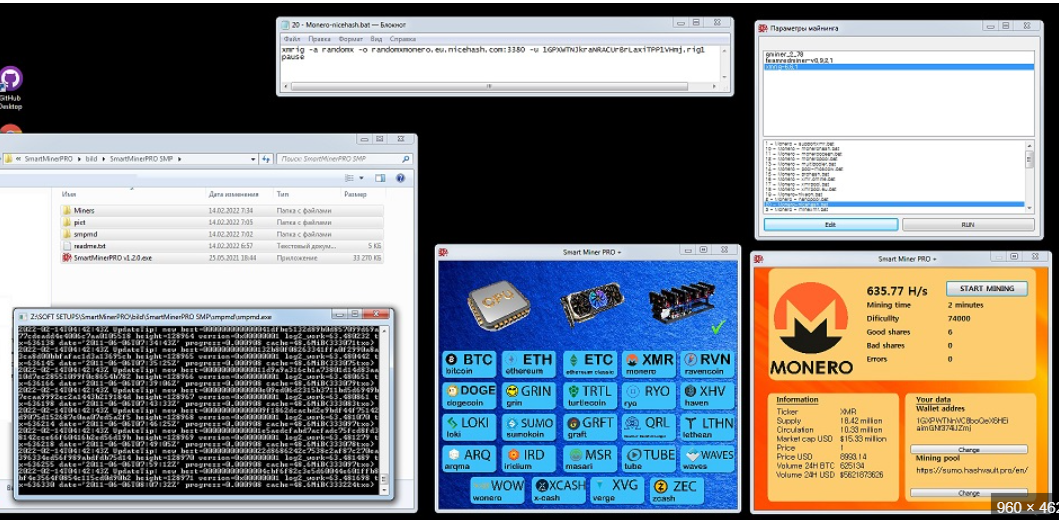Click RUN in mining parameters window
The height and width of the screenshot is (520, 1059).
[x=968, y=224]
